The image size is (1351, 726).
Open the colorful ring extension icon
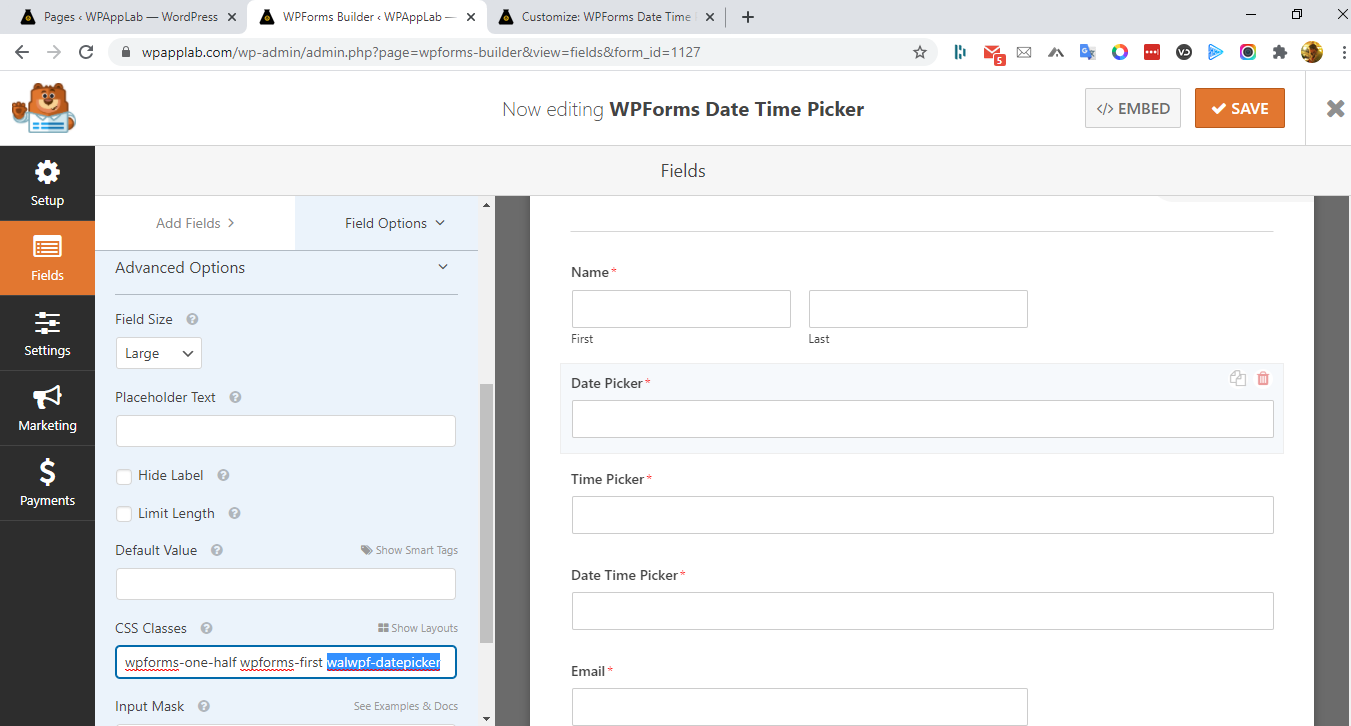[x=1120, y=52]
